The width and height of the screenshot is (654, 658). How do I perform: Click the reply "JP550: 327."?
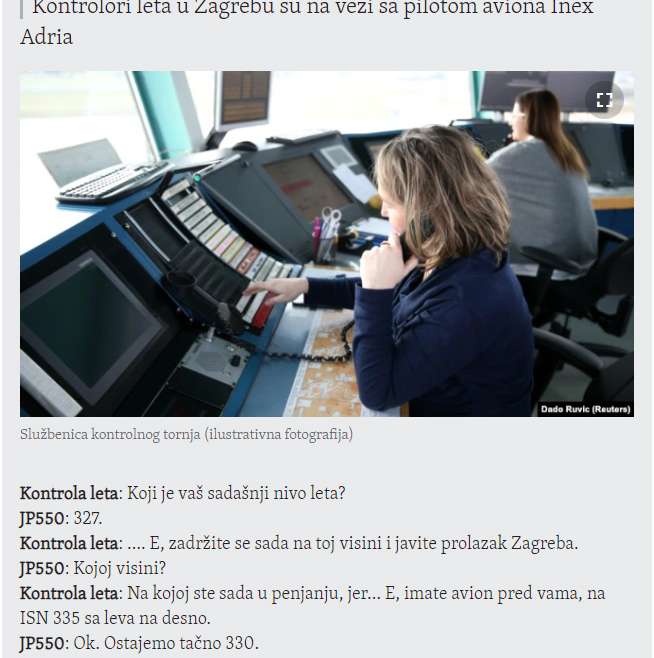click(x=61, y=518)
